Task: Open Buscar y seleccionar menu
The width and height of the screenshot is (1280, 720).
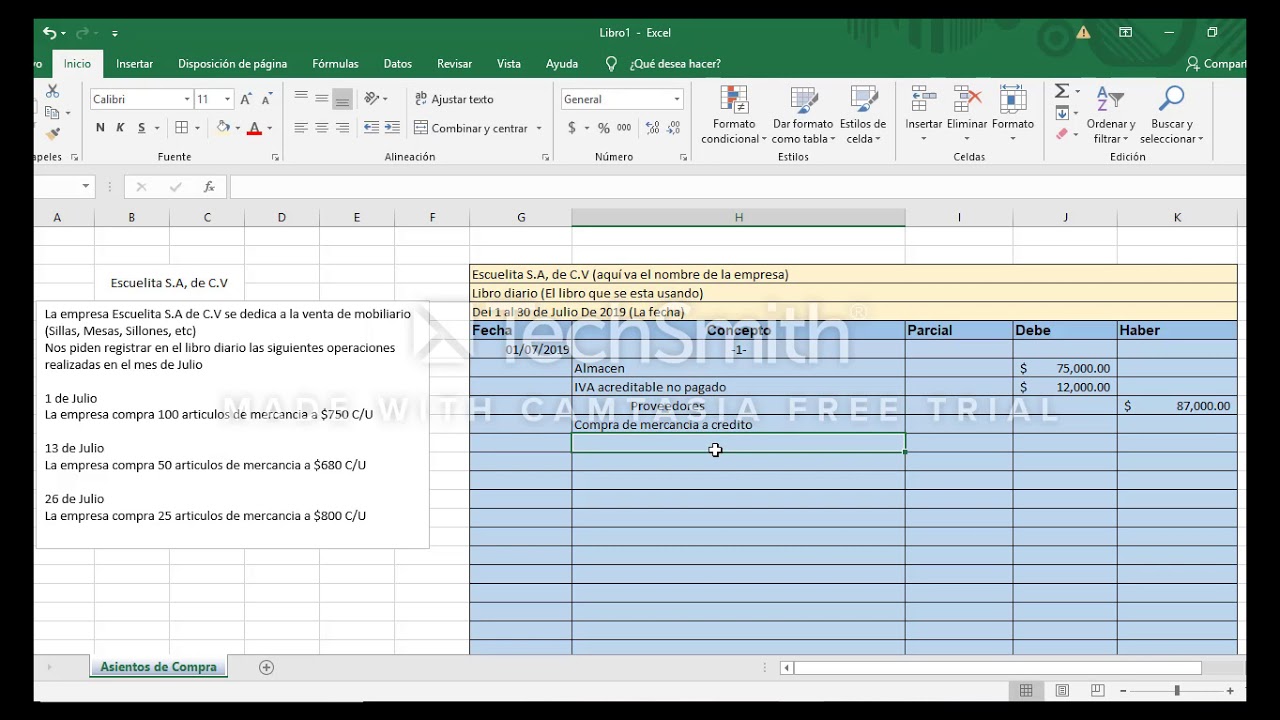Action: (1171, 115)
